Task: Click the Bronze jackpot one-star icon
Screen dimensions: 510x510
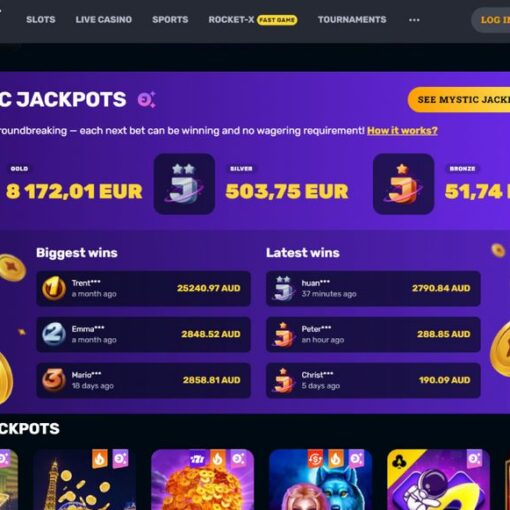Action: pyautogui.click(x=403, y=184)
